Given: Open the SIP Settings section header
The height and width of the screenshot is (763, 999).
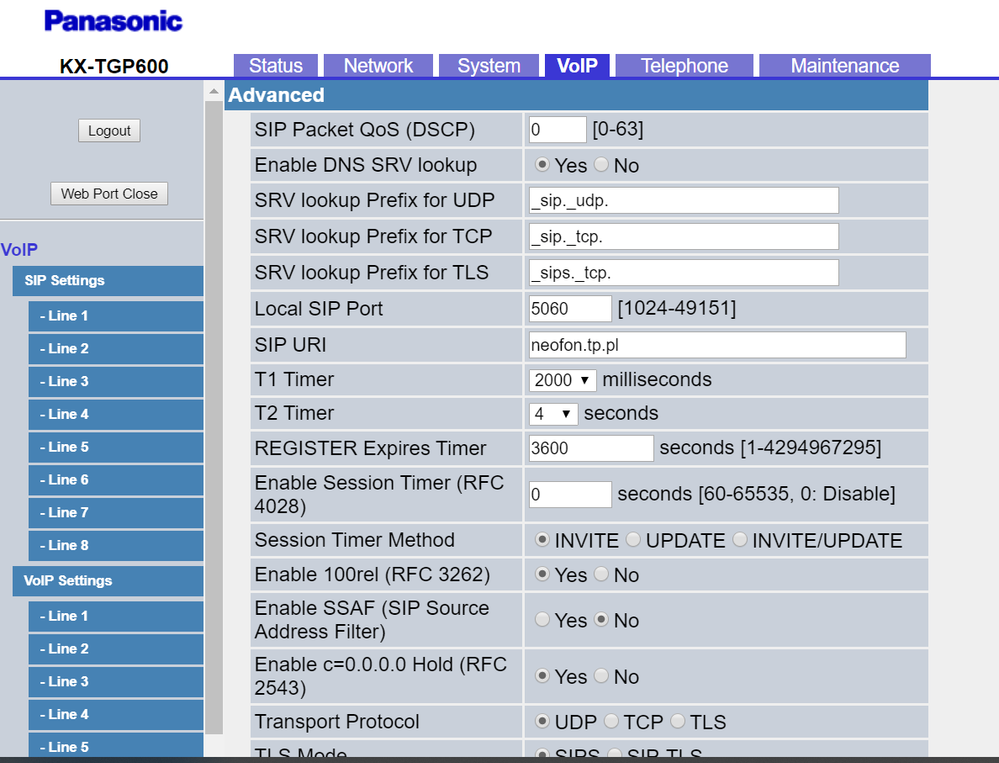Looking at the screenshot, I should tap(107, 281).
